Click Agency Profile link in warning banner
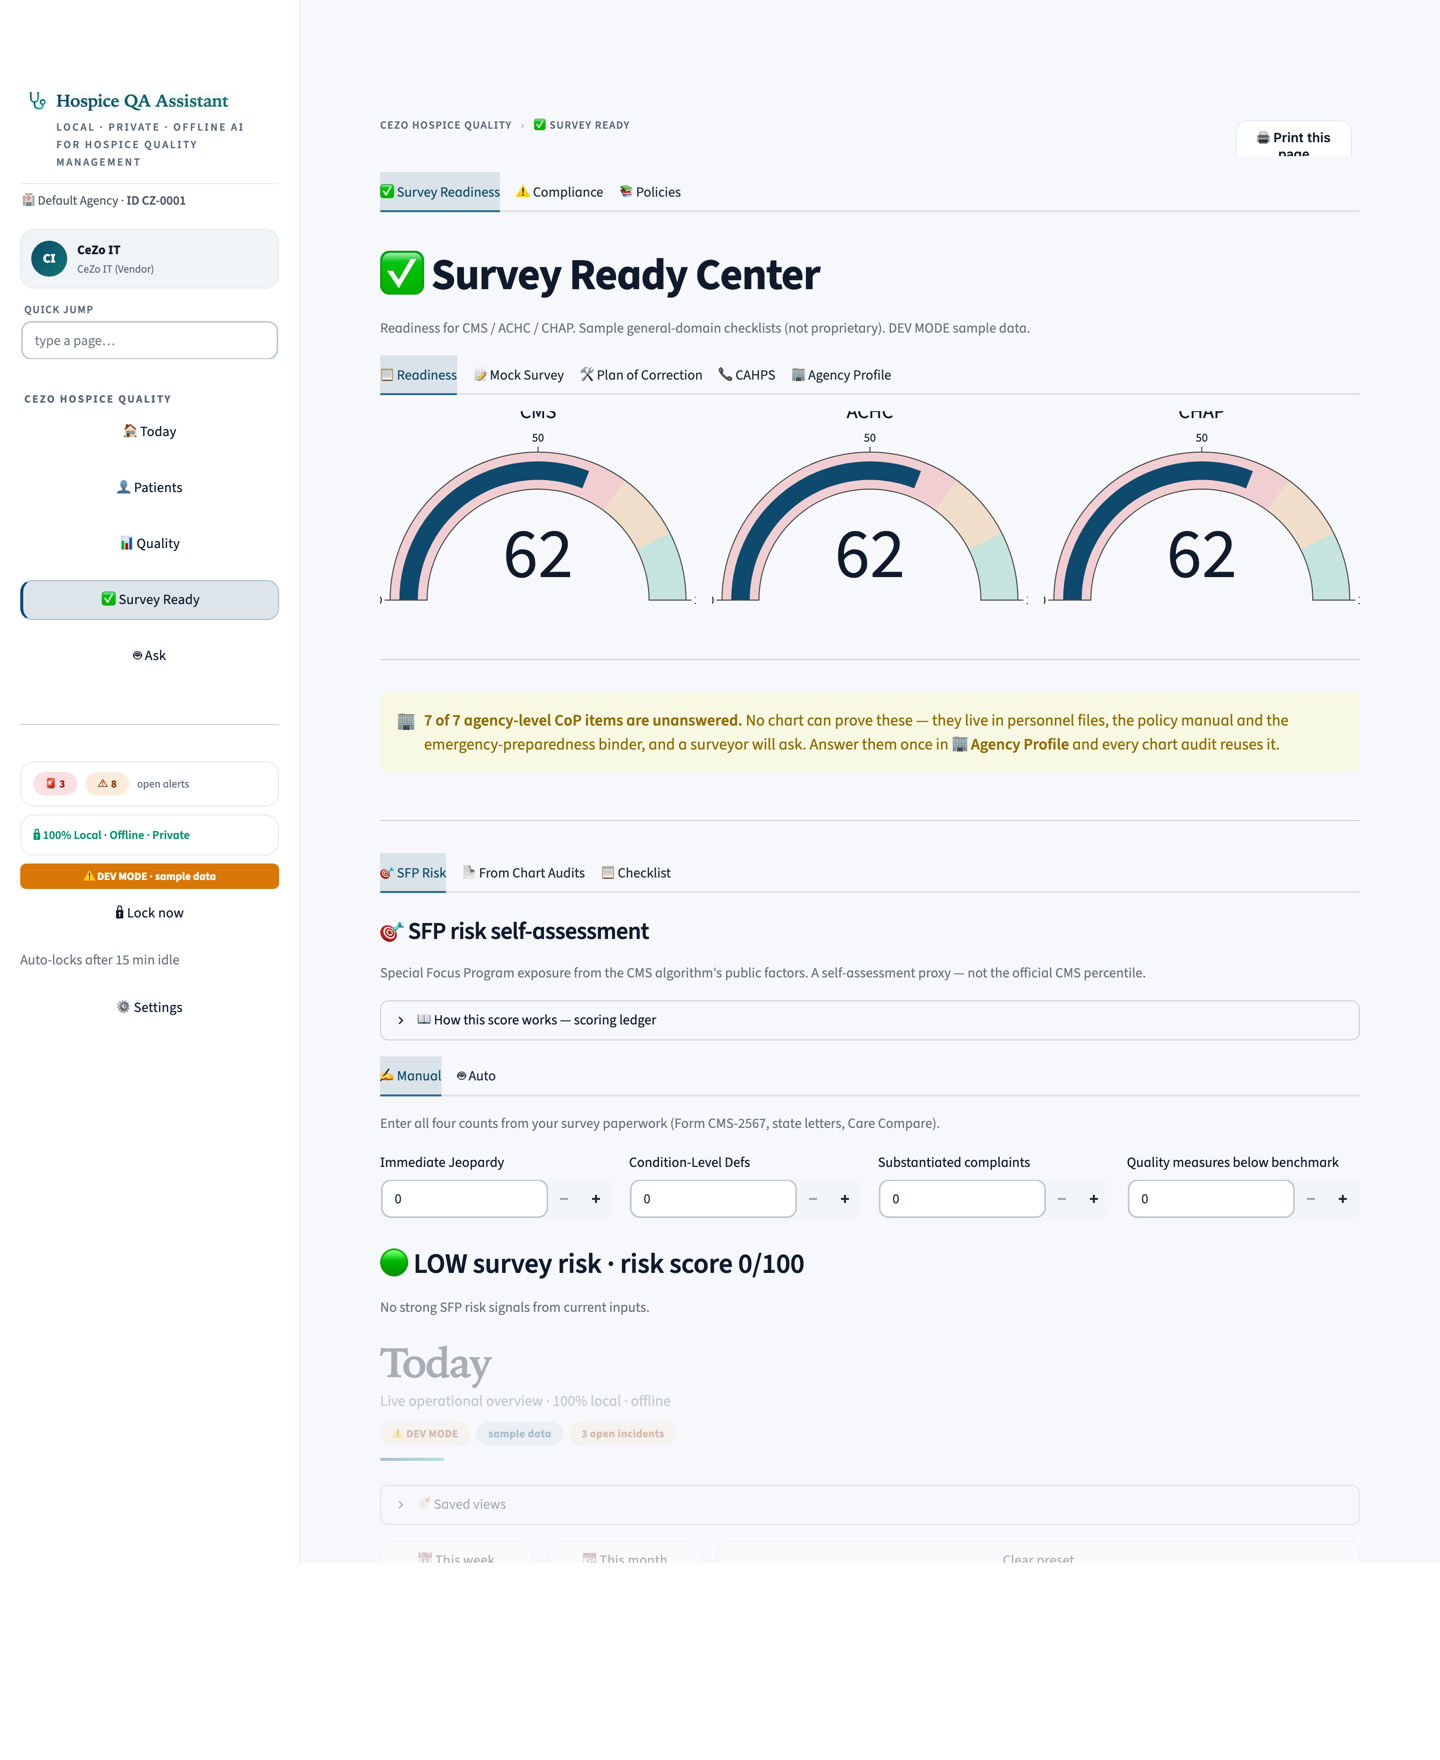This screenshot has width=1440, height=1760. point(1010,744)
